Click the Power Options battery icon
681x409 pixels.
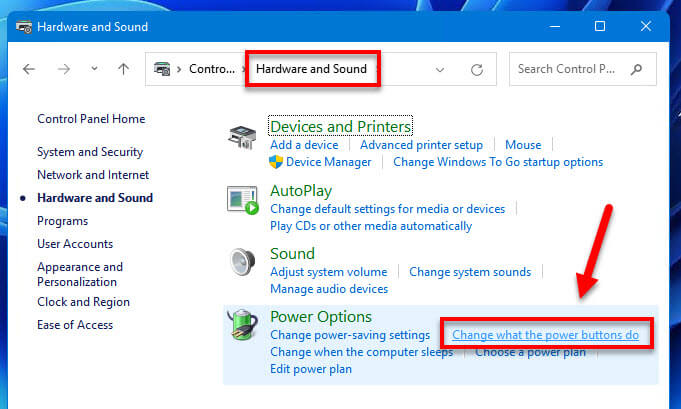(x=242, y=325)
